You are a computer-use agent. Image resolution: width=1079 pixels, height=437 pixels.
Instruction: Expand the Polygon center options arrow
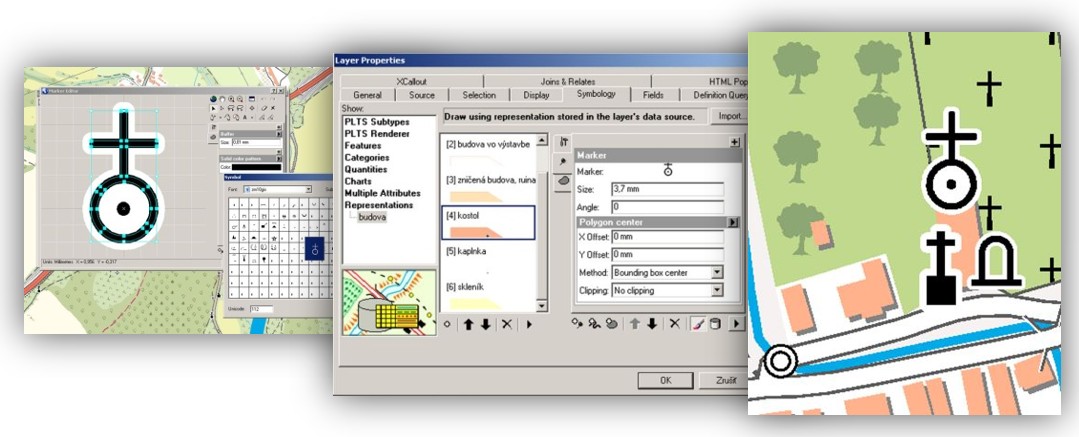733,222
